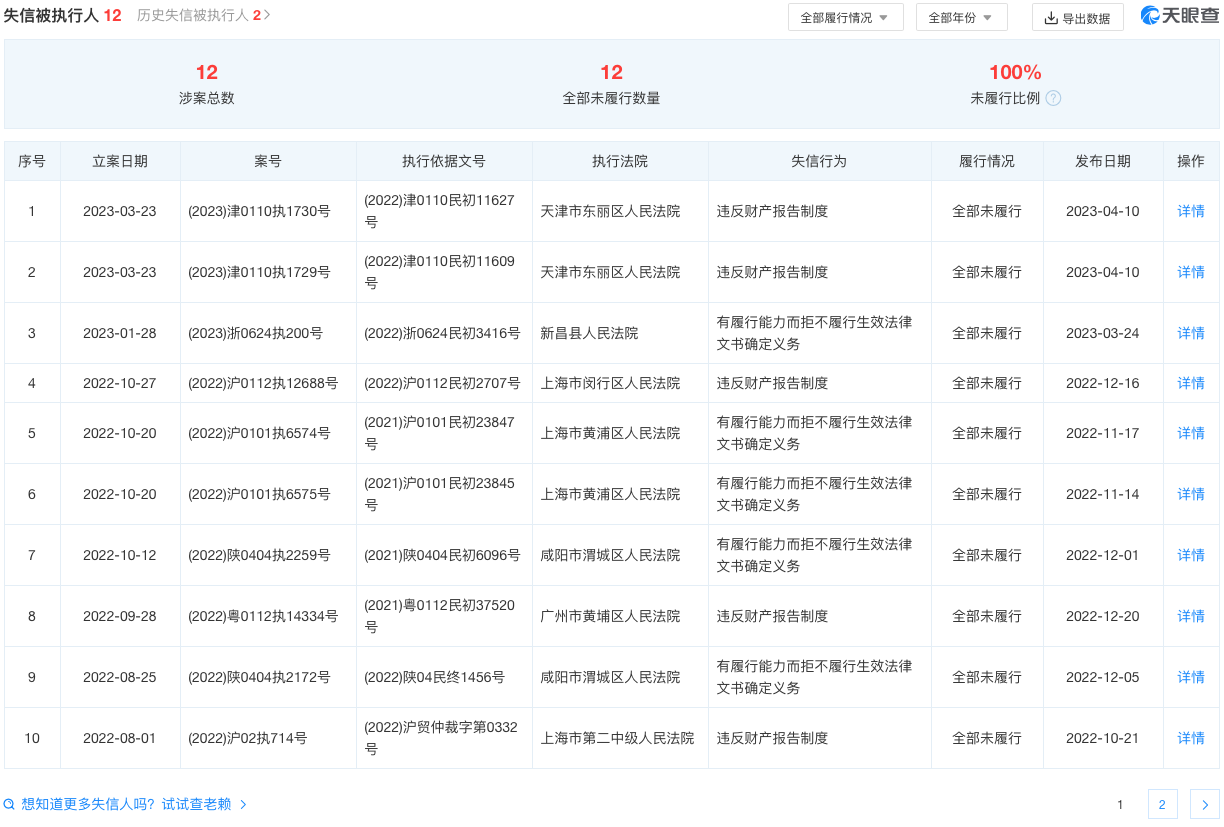Click the 发布日期 column header

[x=1102, y=161]
